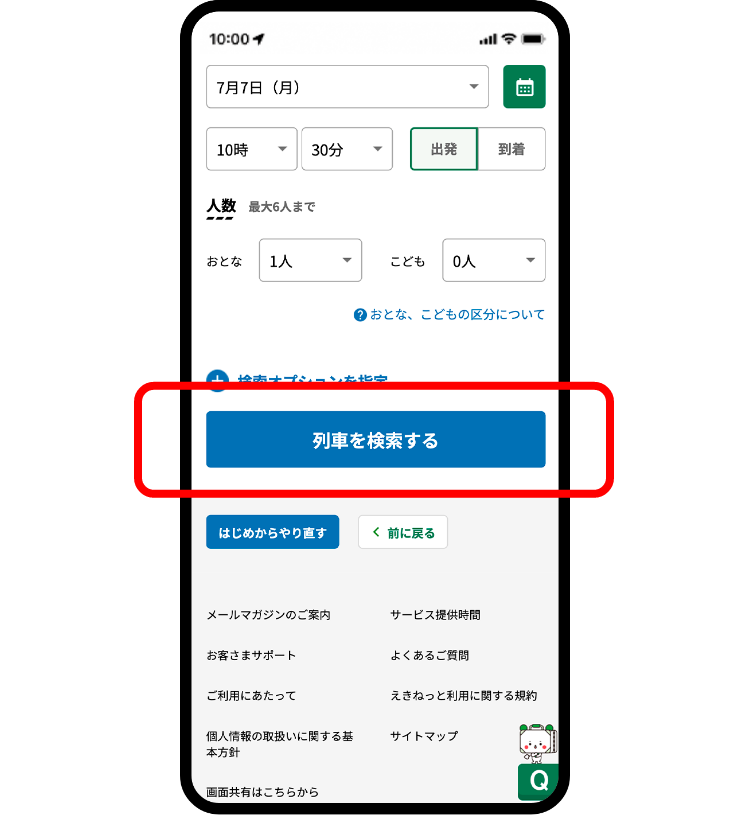Open メールマガジンのご案内 footer link
Screen dimensions: 748x815
pyautogui.click(x=268, y=615)
